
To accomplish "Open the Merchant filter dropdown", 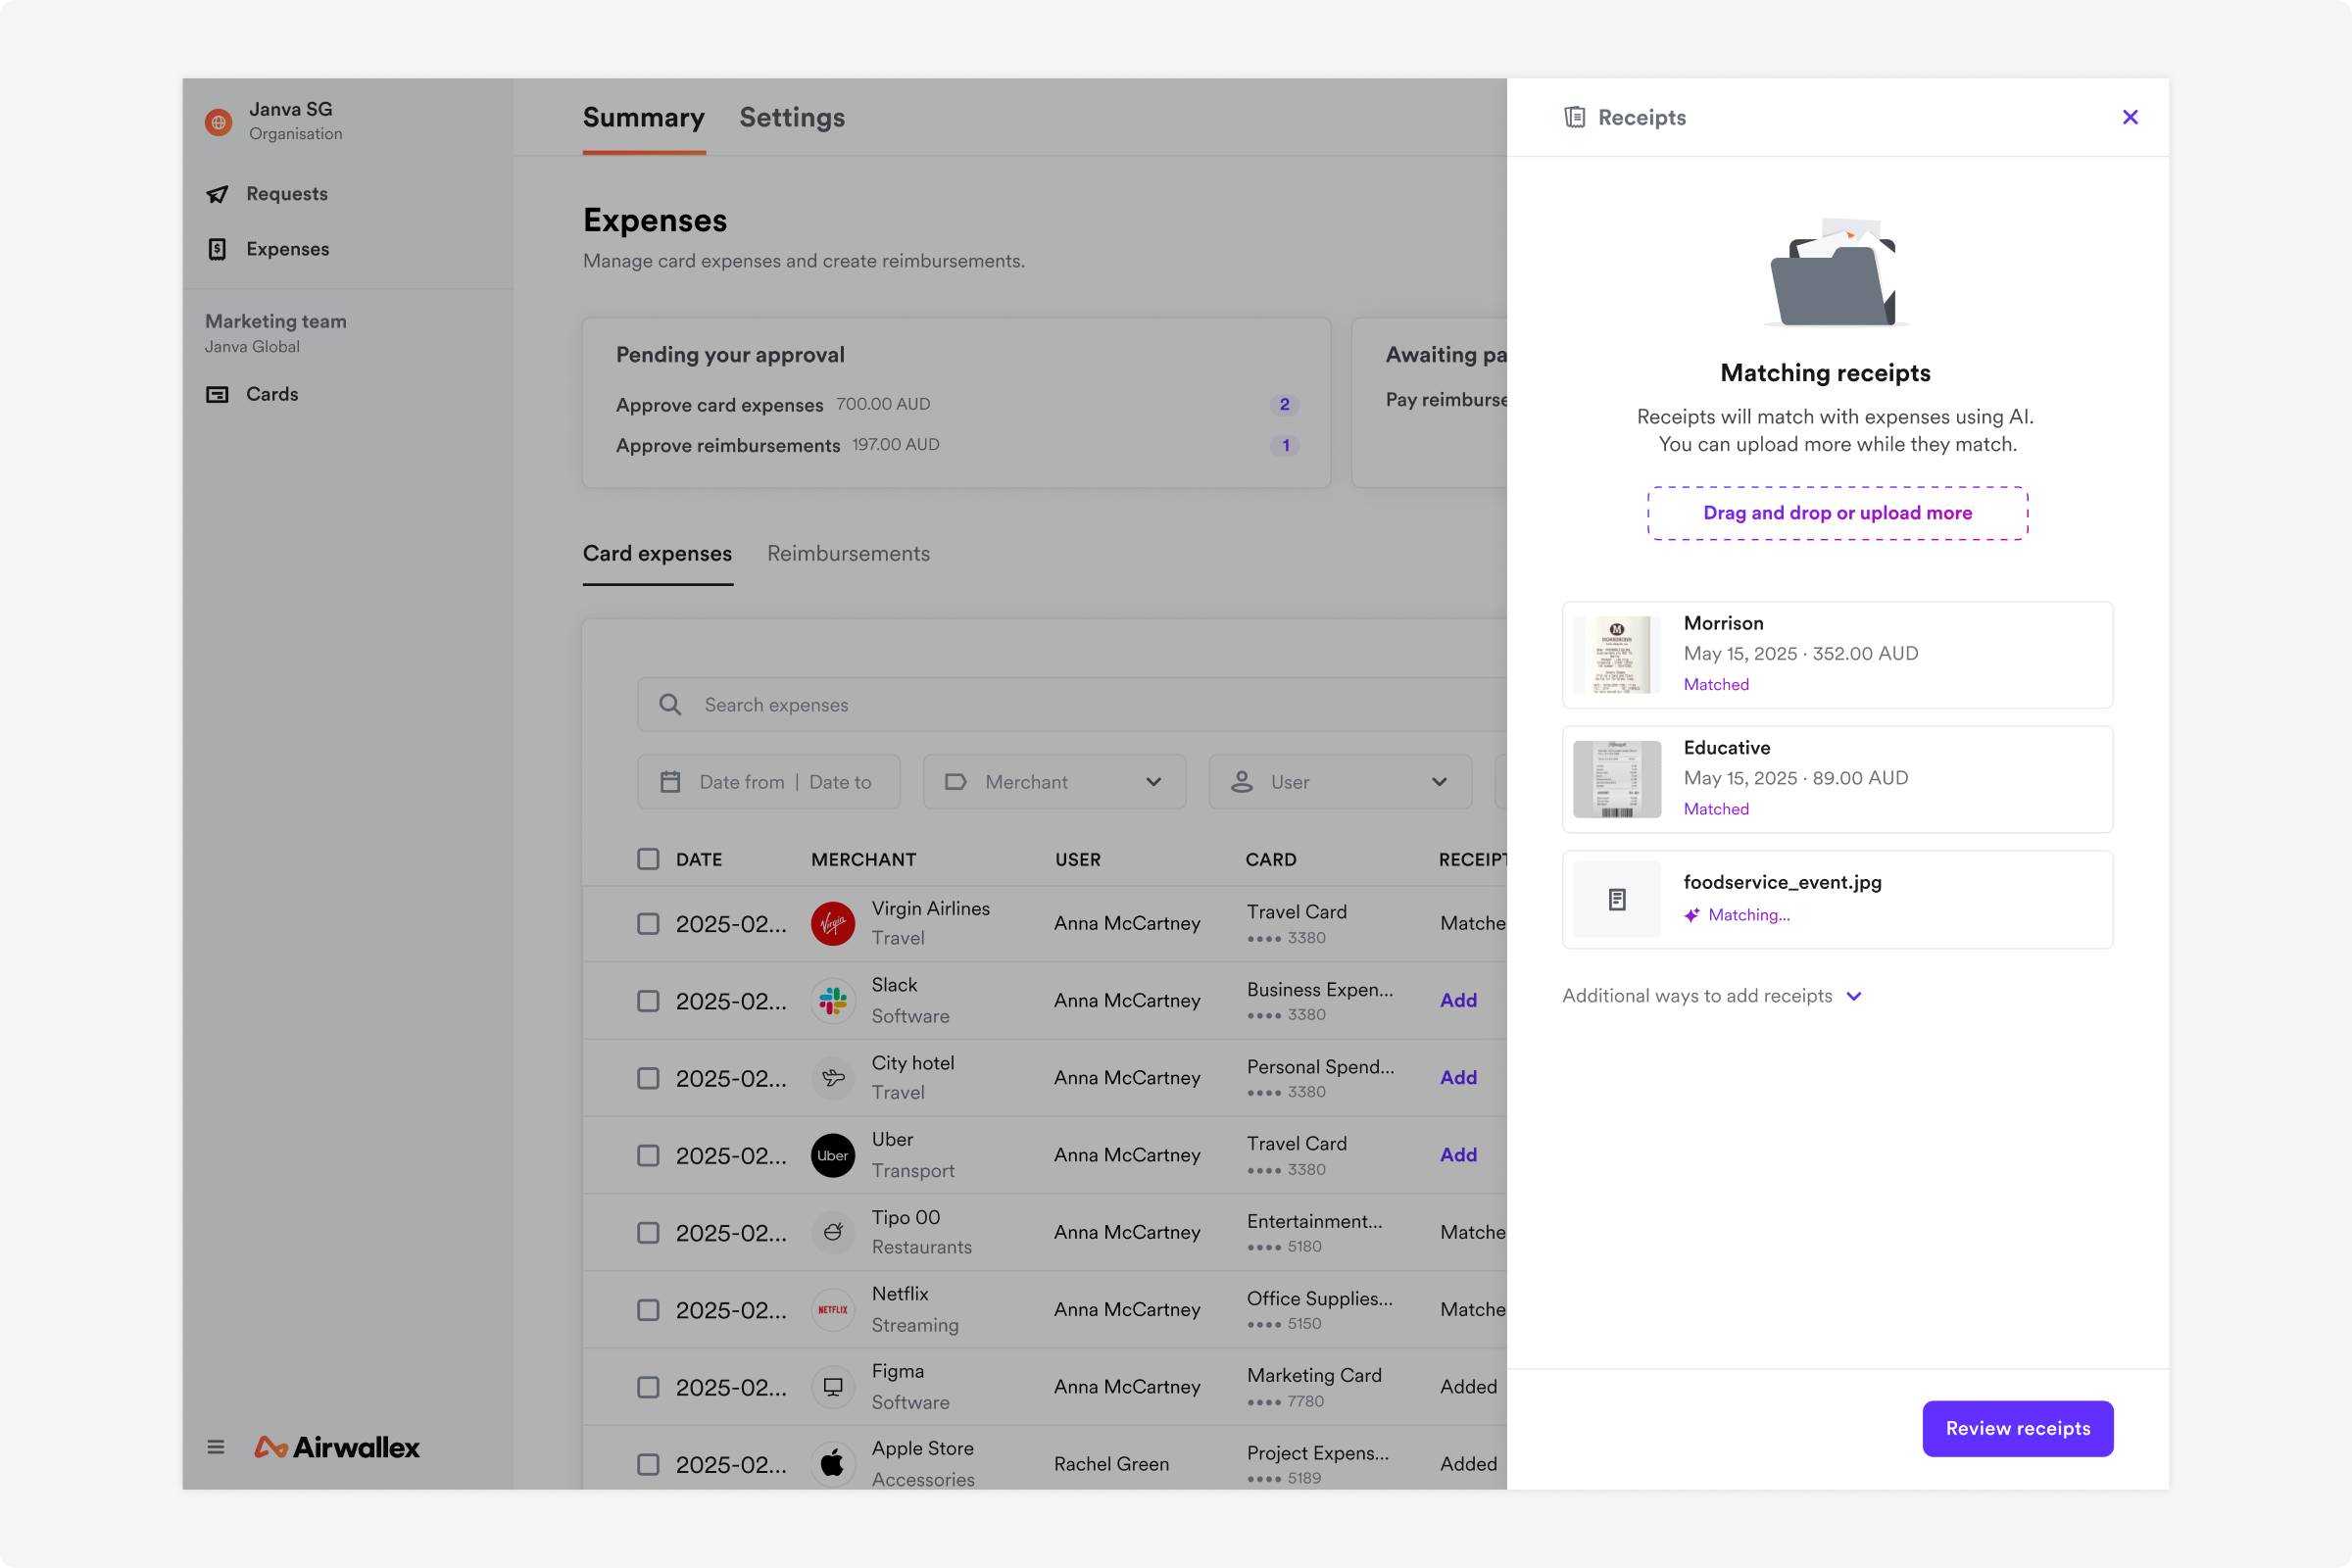I will [1053, 782].
